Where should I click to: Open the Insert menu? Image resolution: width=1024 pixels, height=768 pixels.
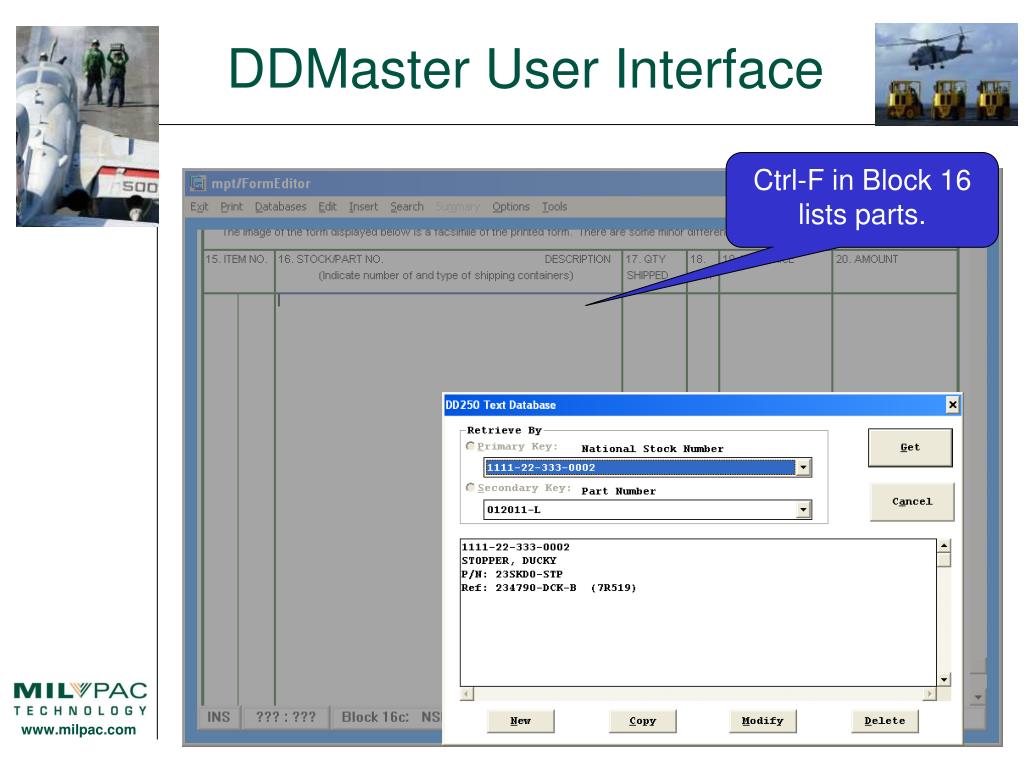(x=363, y=207)
